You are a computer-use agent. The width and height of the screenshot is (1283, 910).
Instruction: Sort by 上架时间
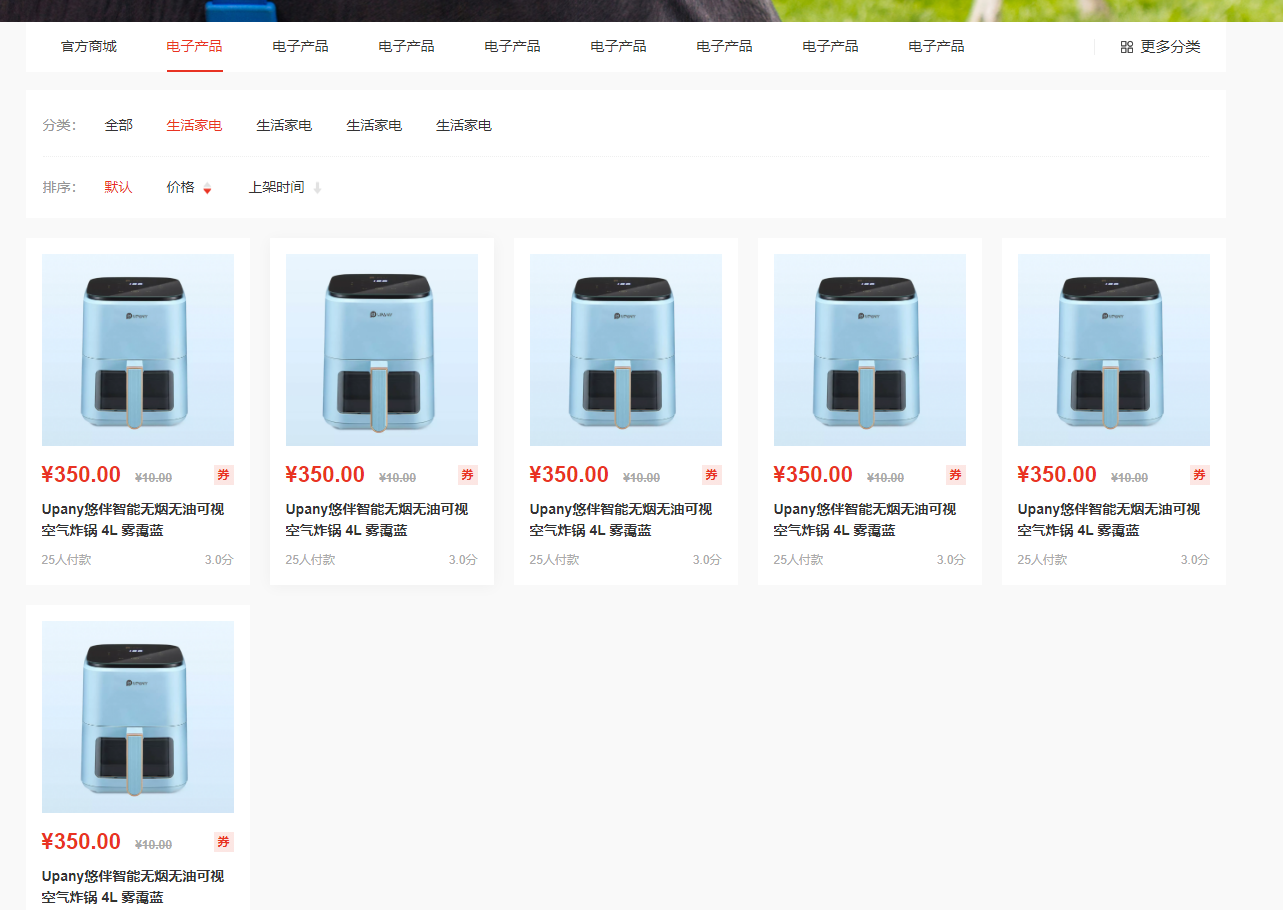coord(277,187)
